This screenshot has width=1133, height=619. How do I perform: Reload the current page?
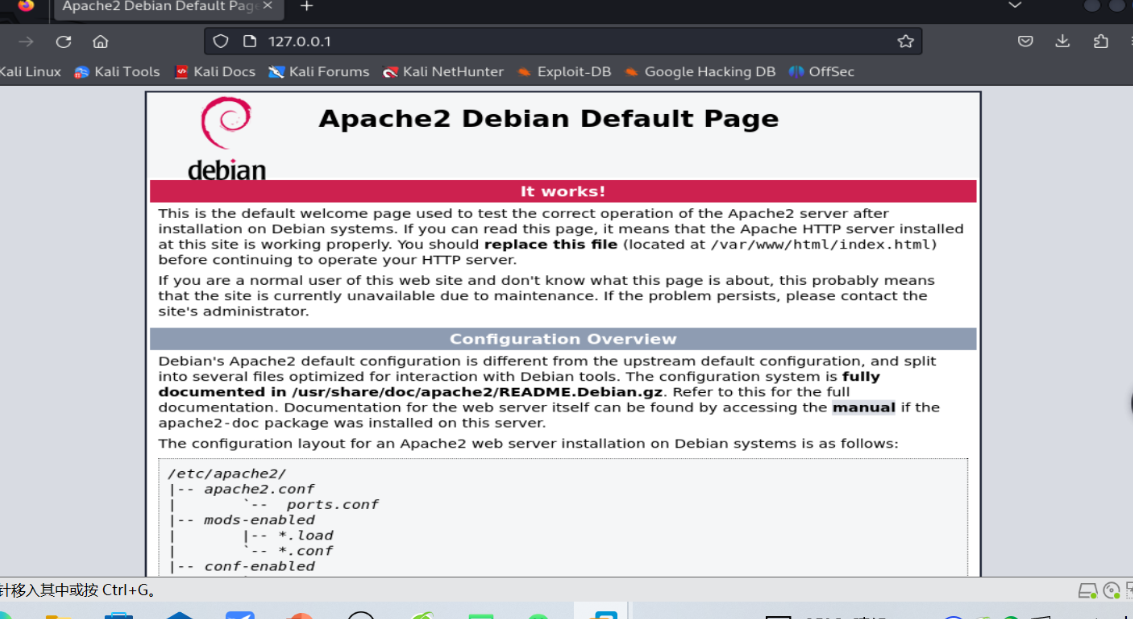click(63, 41)
